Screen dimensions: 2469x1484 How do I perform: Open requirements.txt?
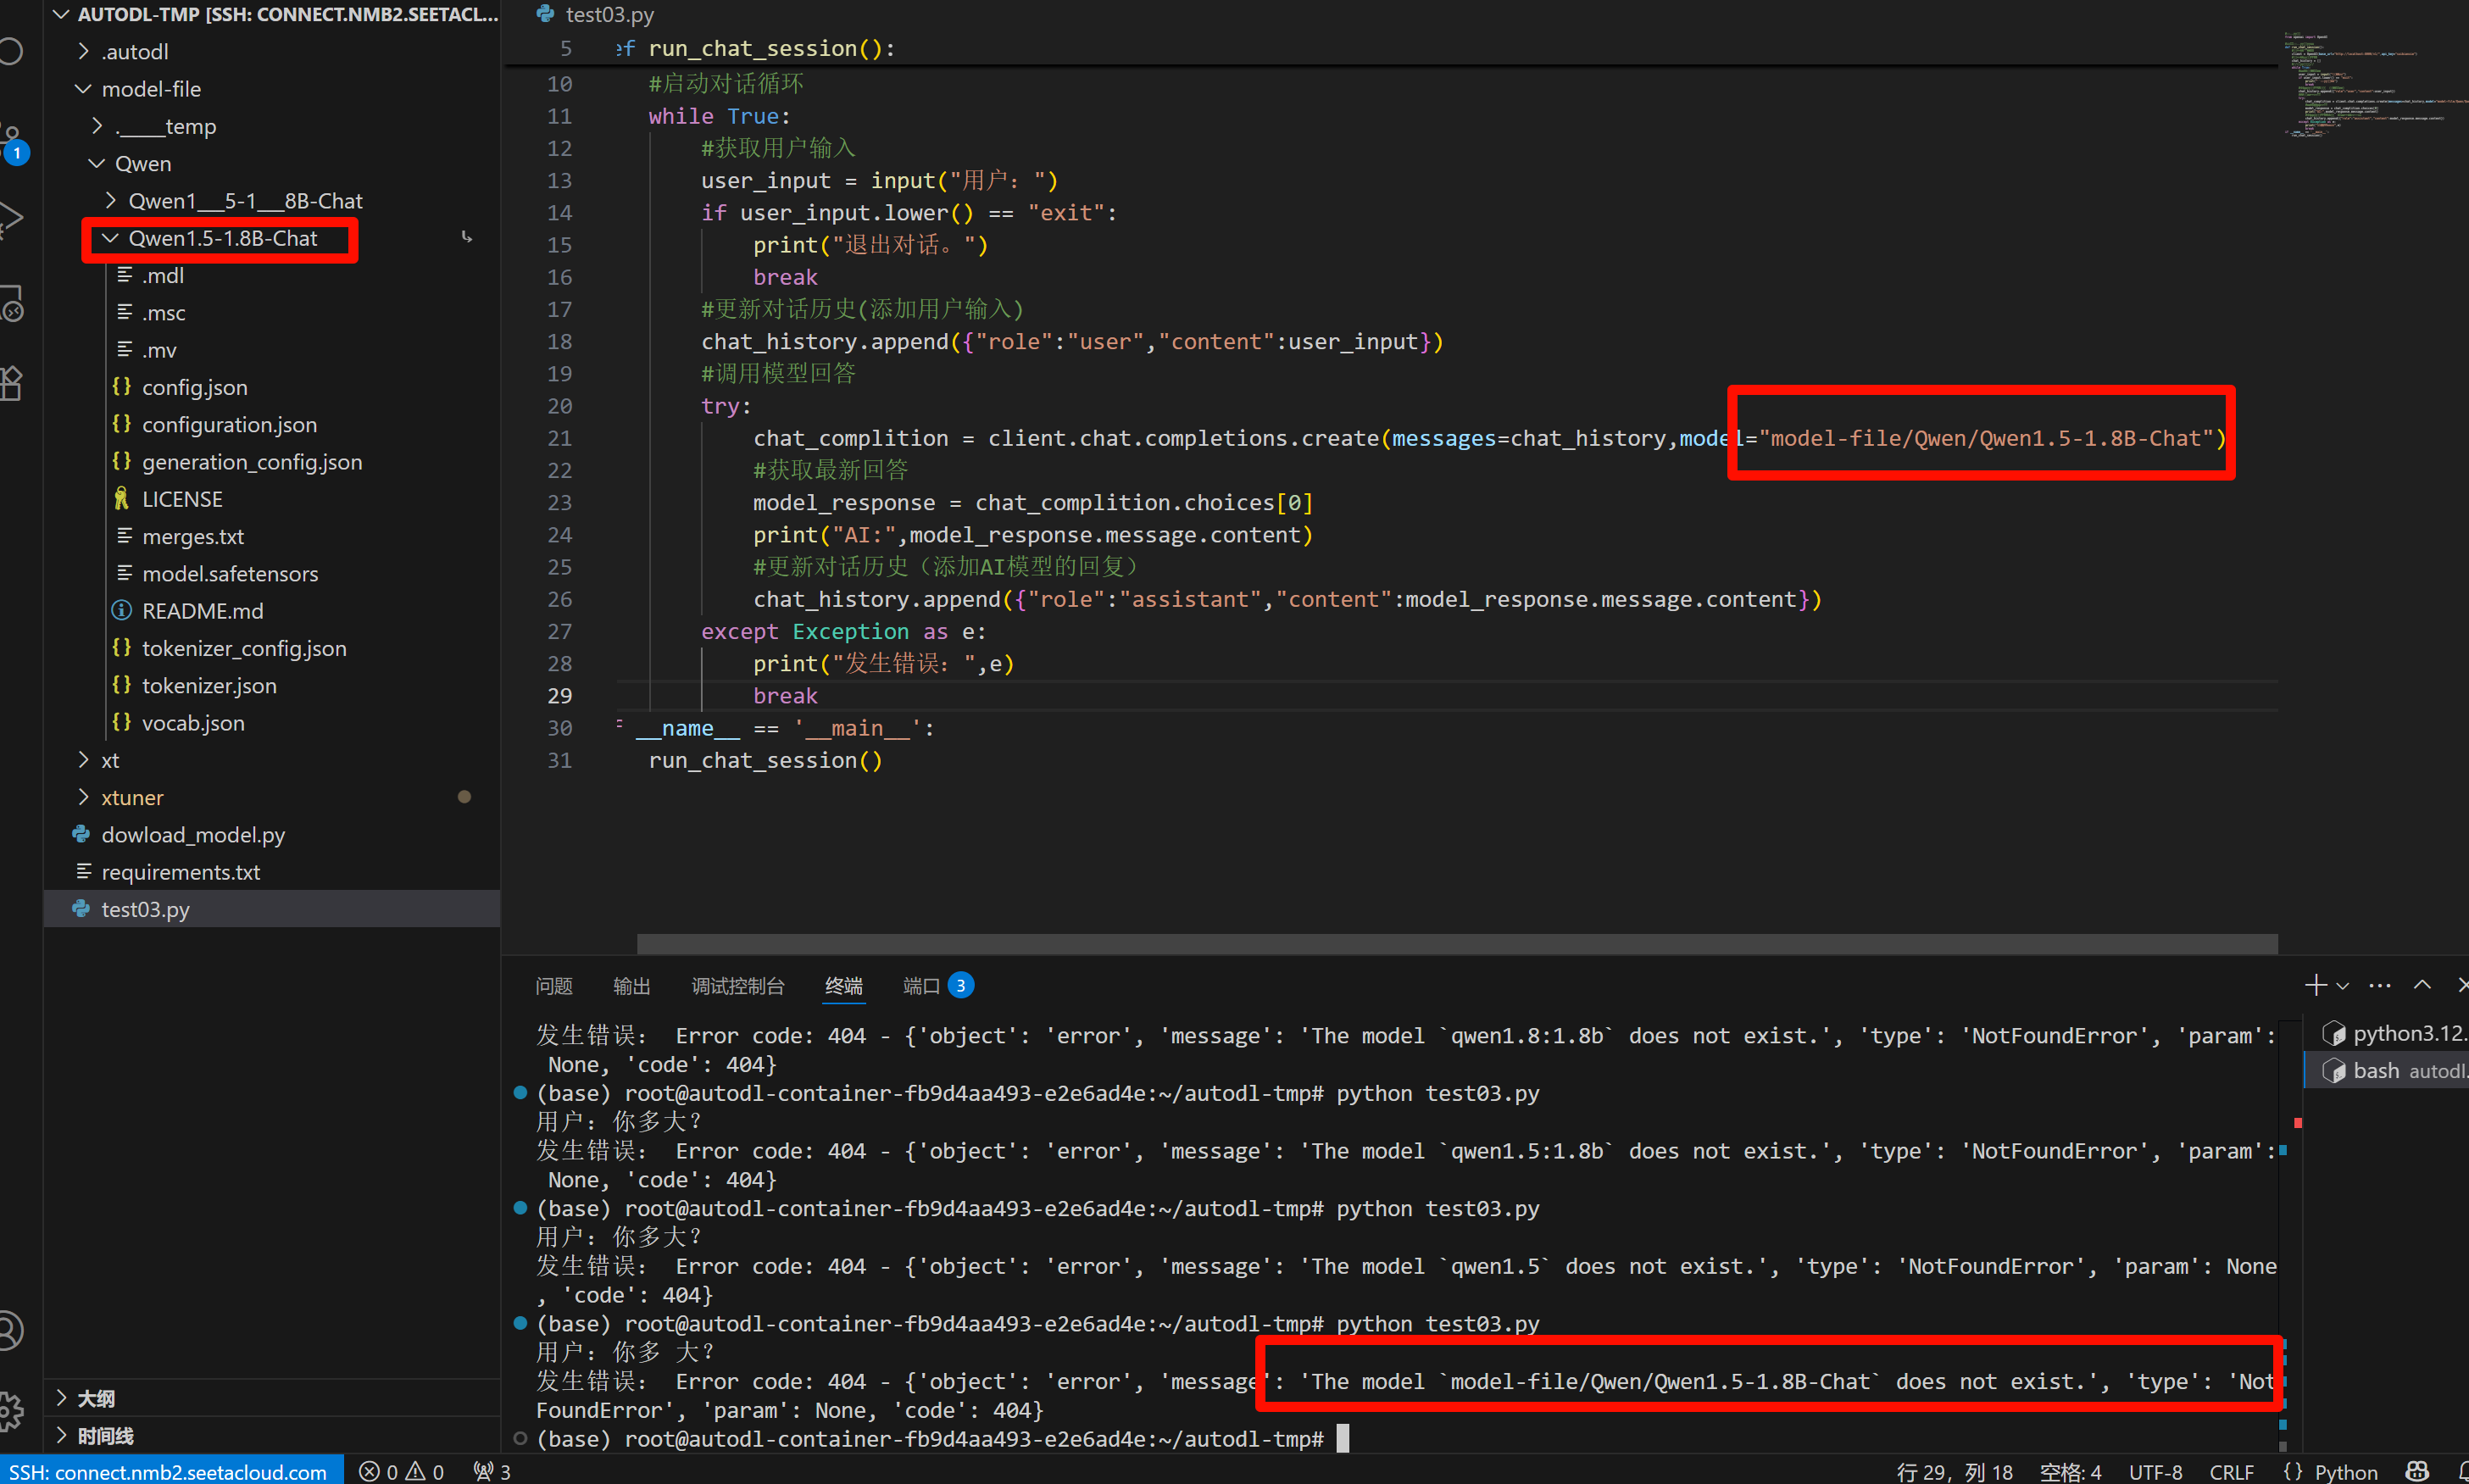click(x=272, y=872)
